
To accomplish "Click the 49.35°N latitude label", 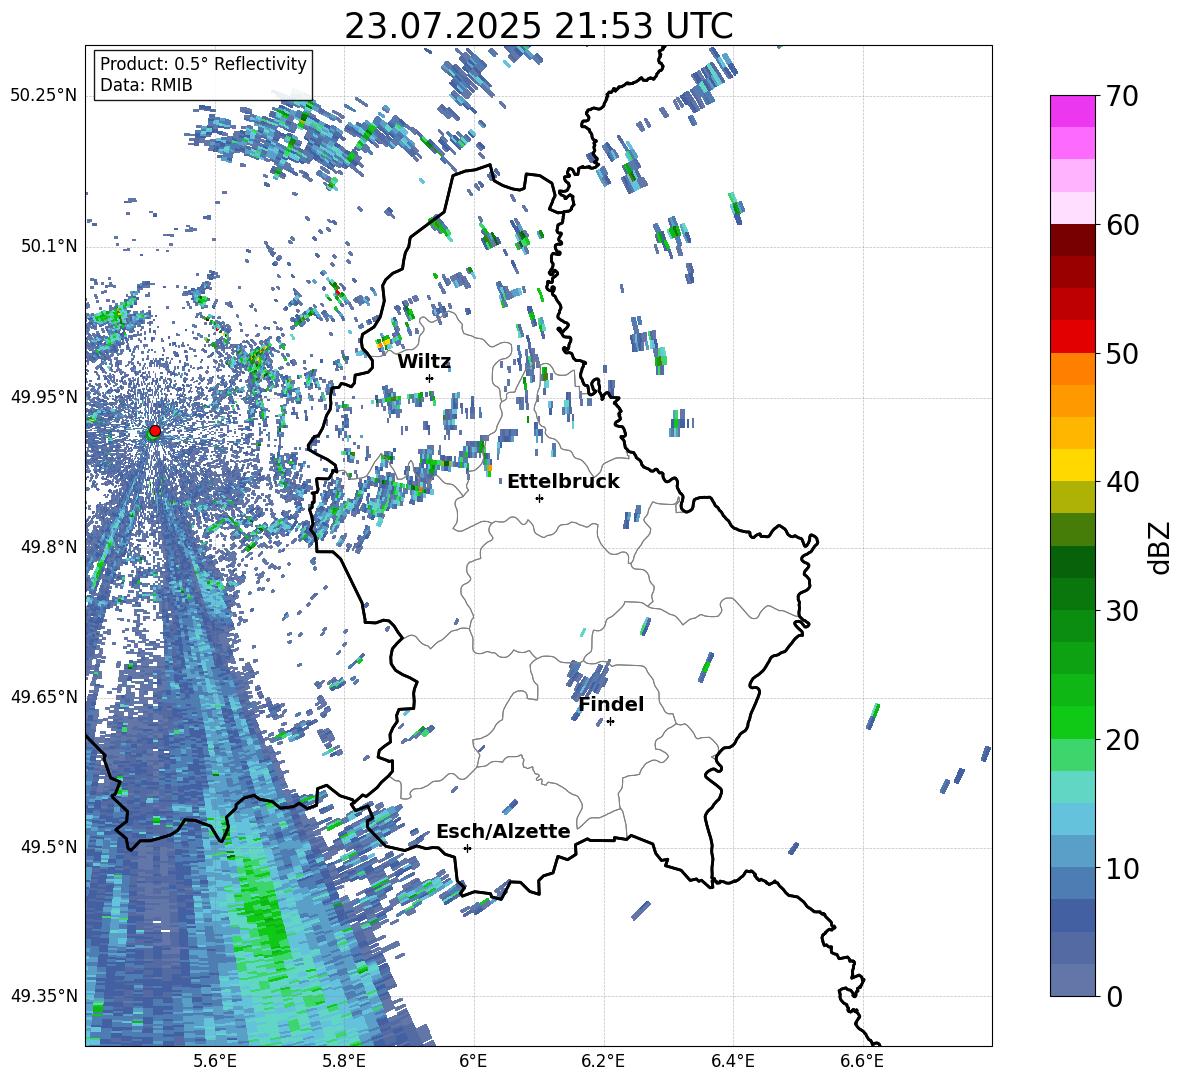I will coord(43,996).
